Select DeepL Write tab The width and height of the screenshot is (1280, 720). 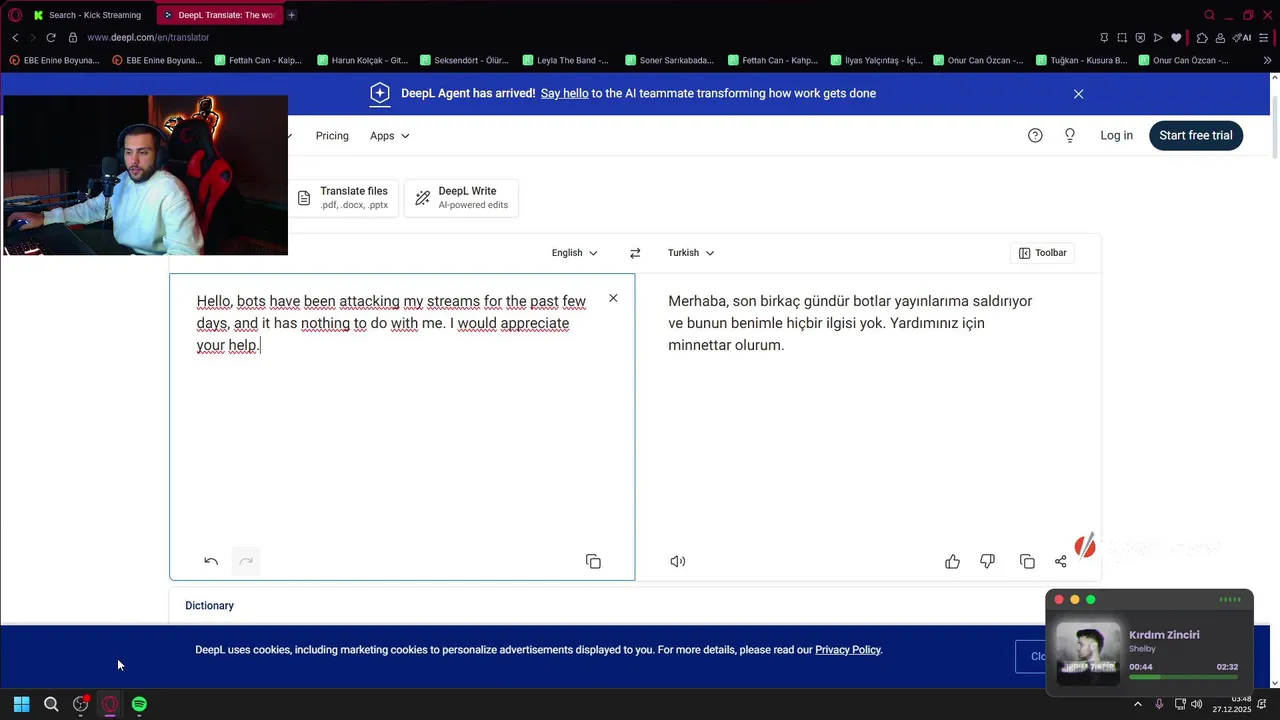[461, 197]
